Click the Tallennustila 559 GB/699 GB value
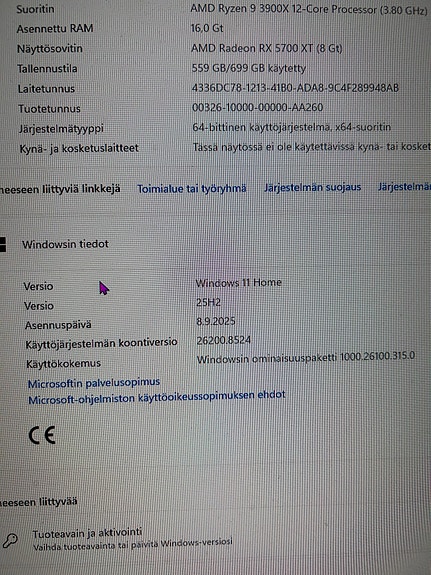 click(249, 68)
